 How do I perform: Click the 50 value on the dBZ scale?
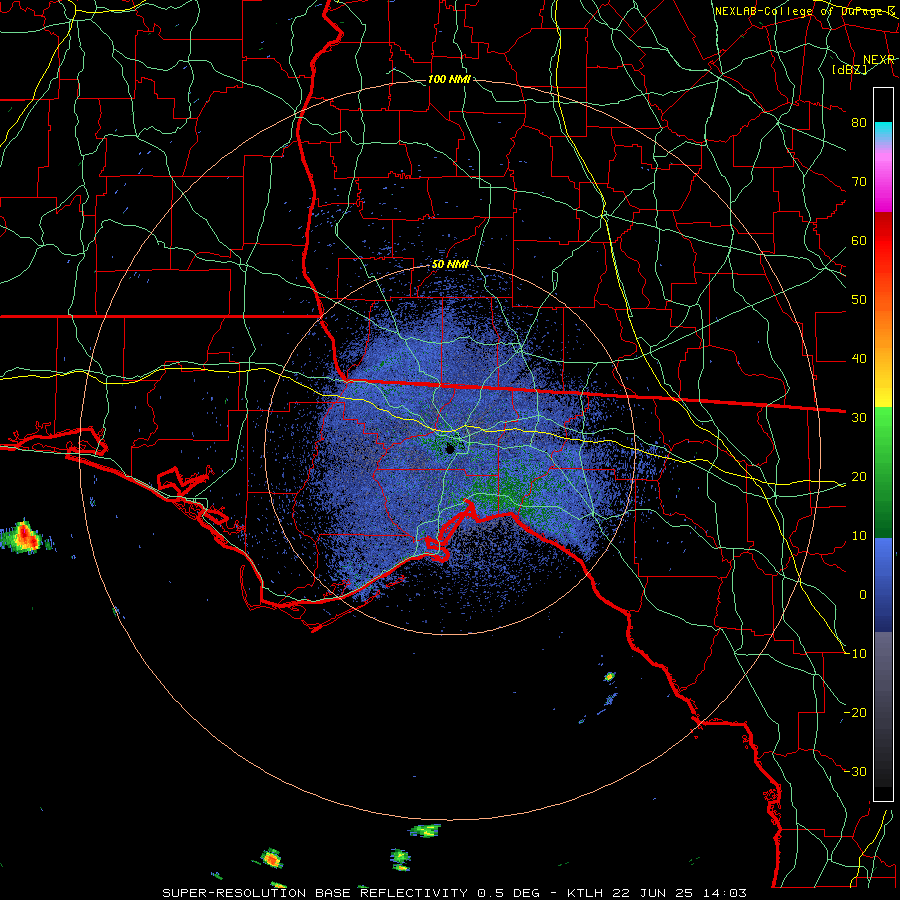tap(859, 300)
